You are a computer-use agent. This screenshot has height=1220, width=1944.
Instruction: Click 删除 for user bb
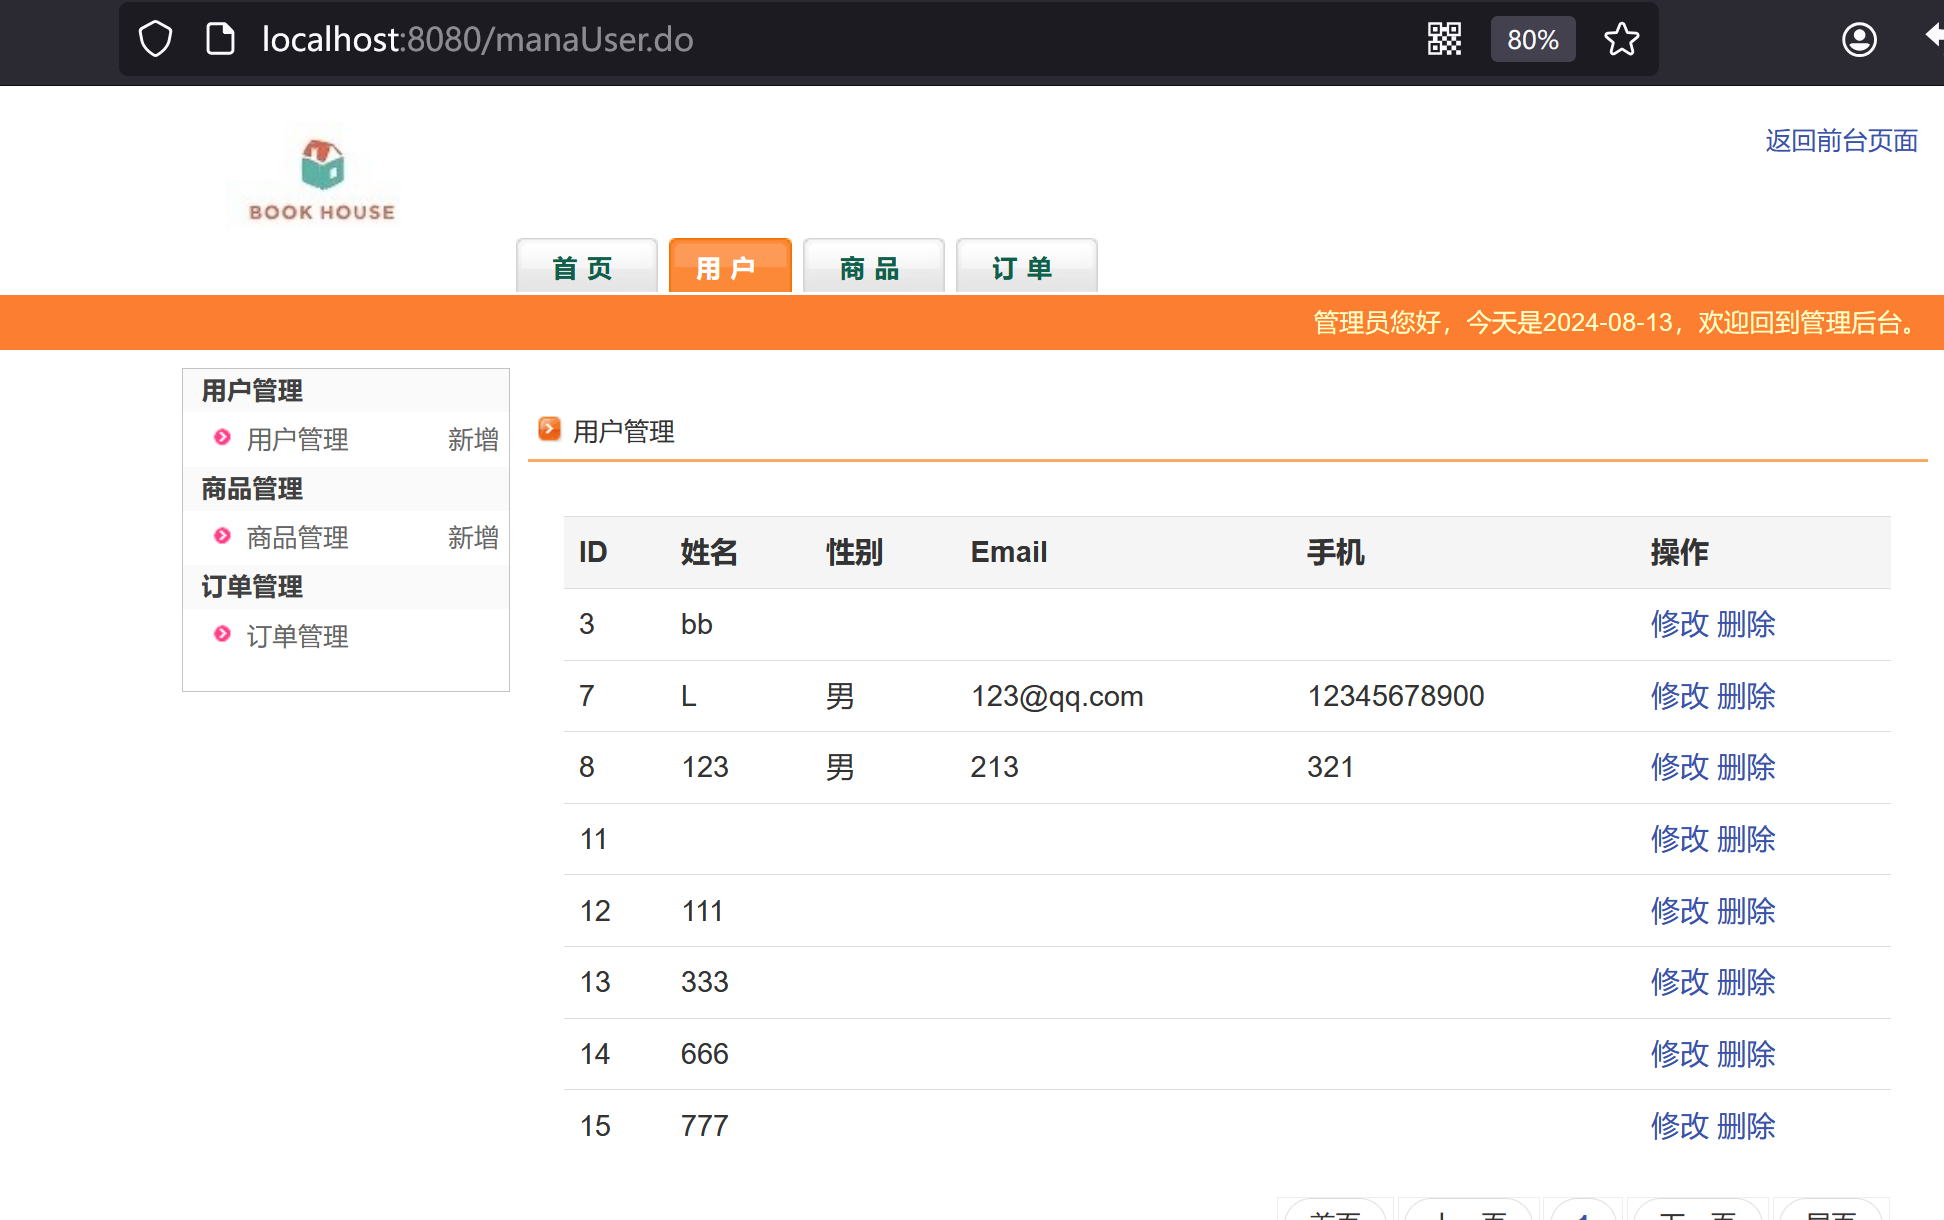coord(1746,624)
